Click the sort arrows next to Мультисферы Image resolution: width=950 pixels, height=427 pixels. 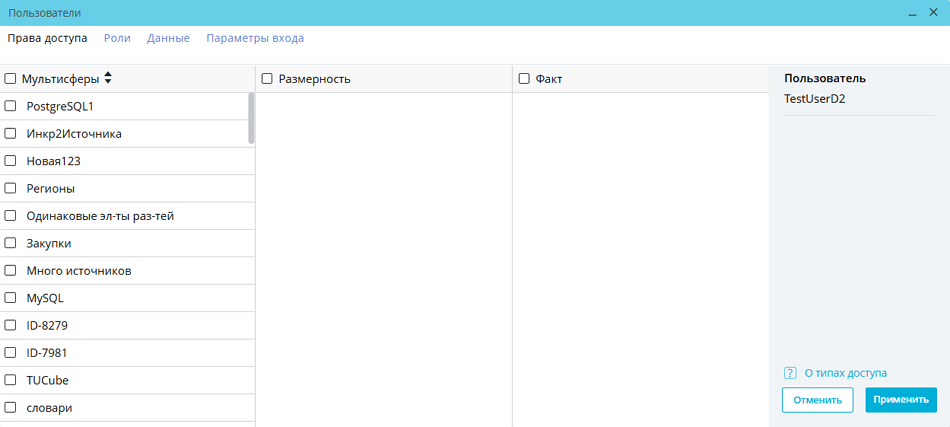(108, 78)
